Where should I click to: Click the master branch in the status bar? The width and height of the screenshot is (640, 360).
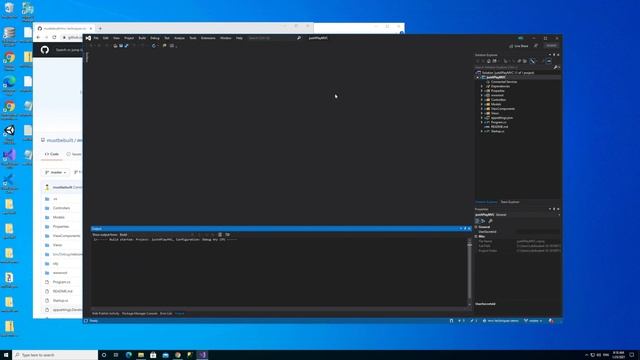[x=533, y=321]
